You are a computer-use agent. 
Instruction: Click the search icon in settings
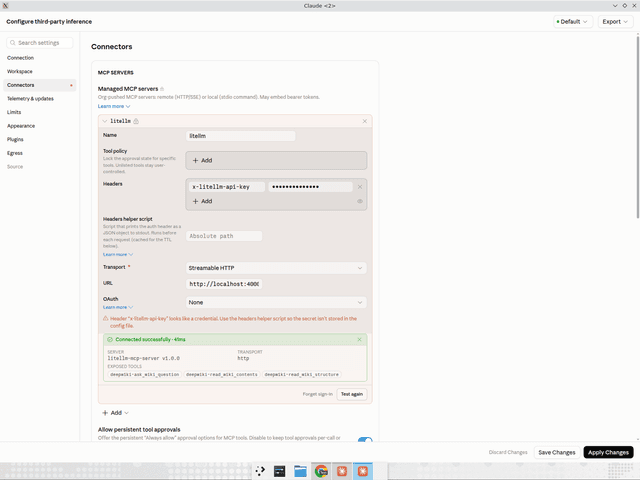click(13, 43)
